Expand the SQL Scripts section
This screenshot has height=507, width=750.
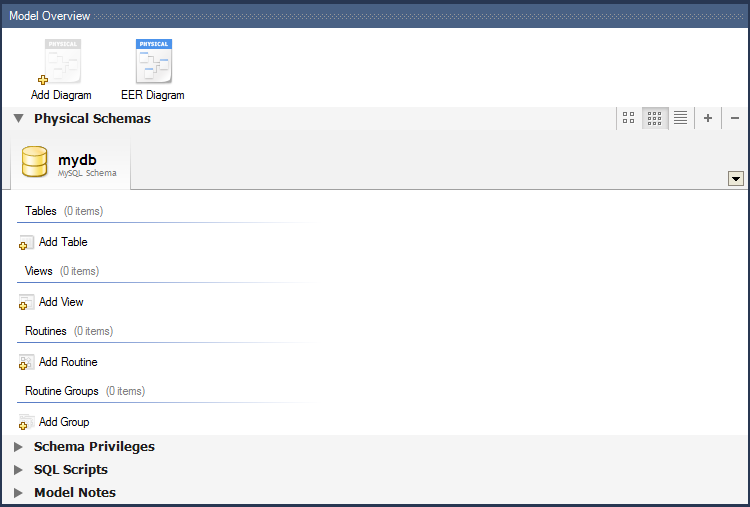(19, 470)
